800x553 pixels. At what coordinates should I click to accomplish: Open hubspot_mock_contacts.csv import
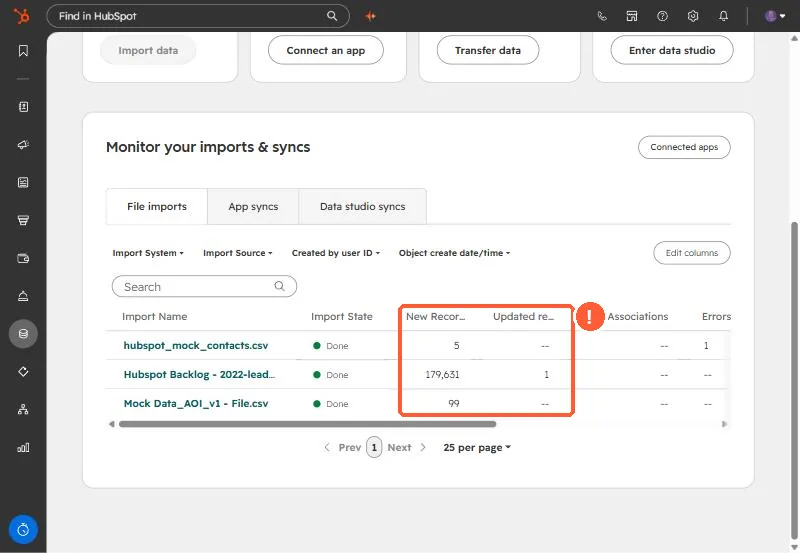[196, 345]
